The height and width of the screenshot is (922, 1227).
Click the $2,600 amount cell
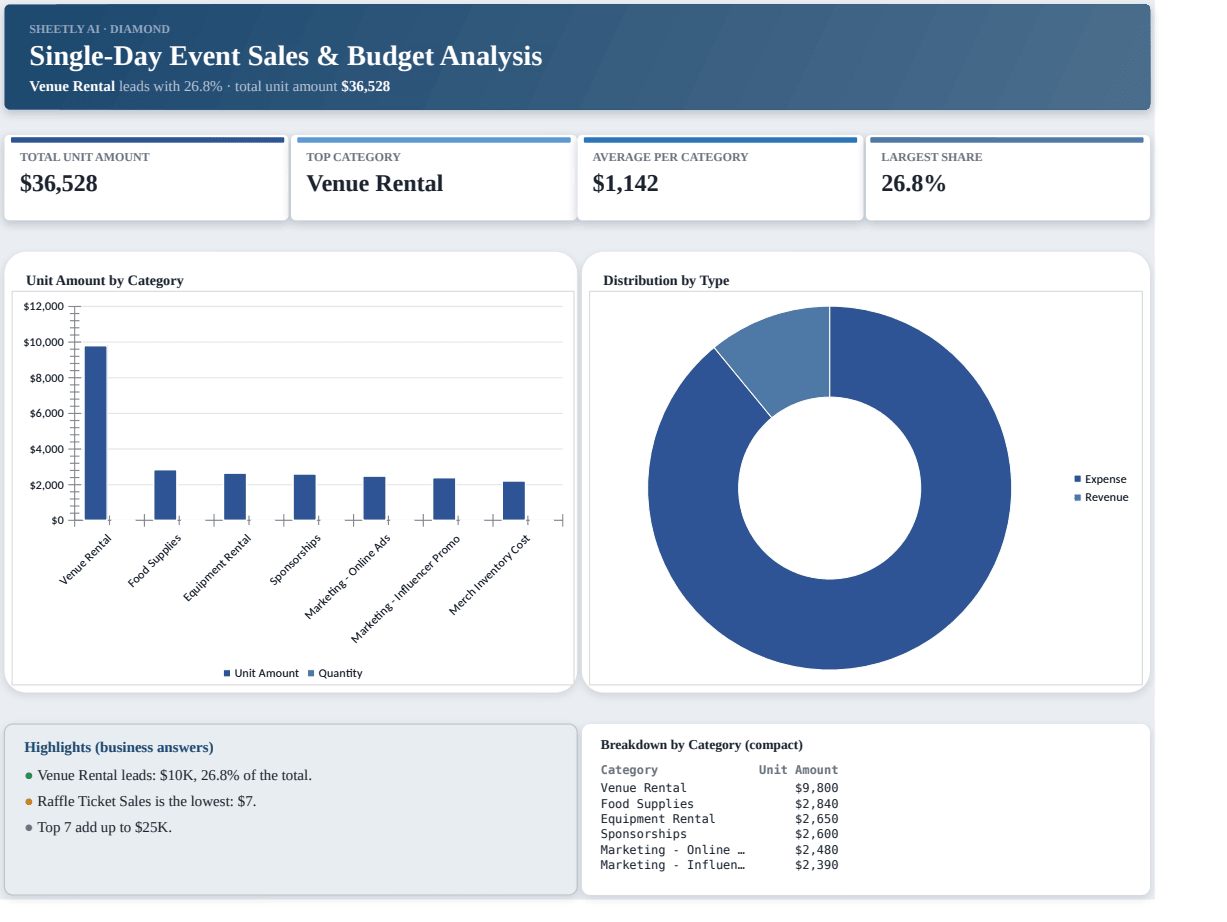817,834
